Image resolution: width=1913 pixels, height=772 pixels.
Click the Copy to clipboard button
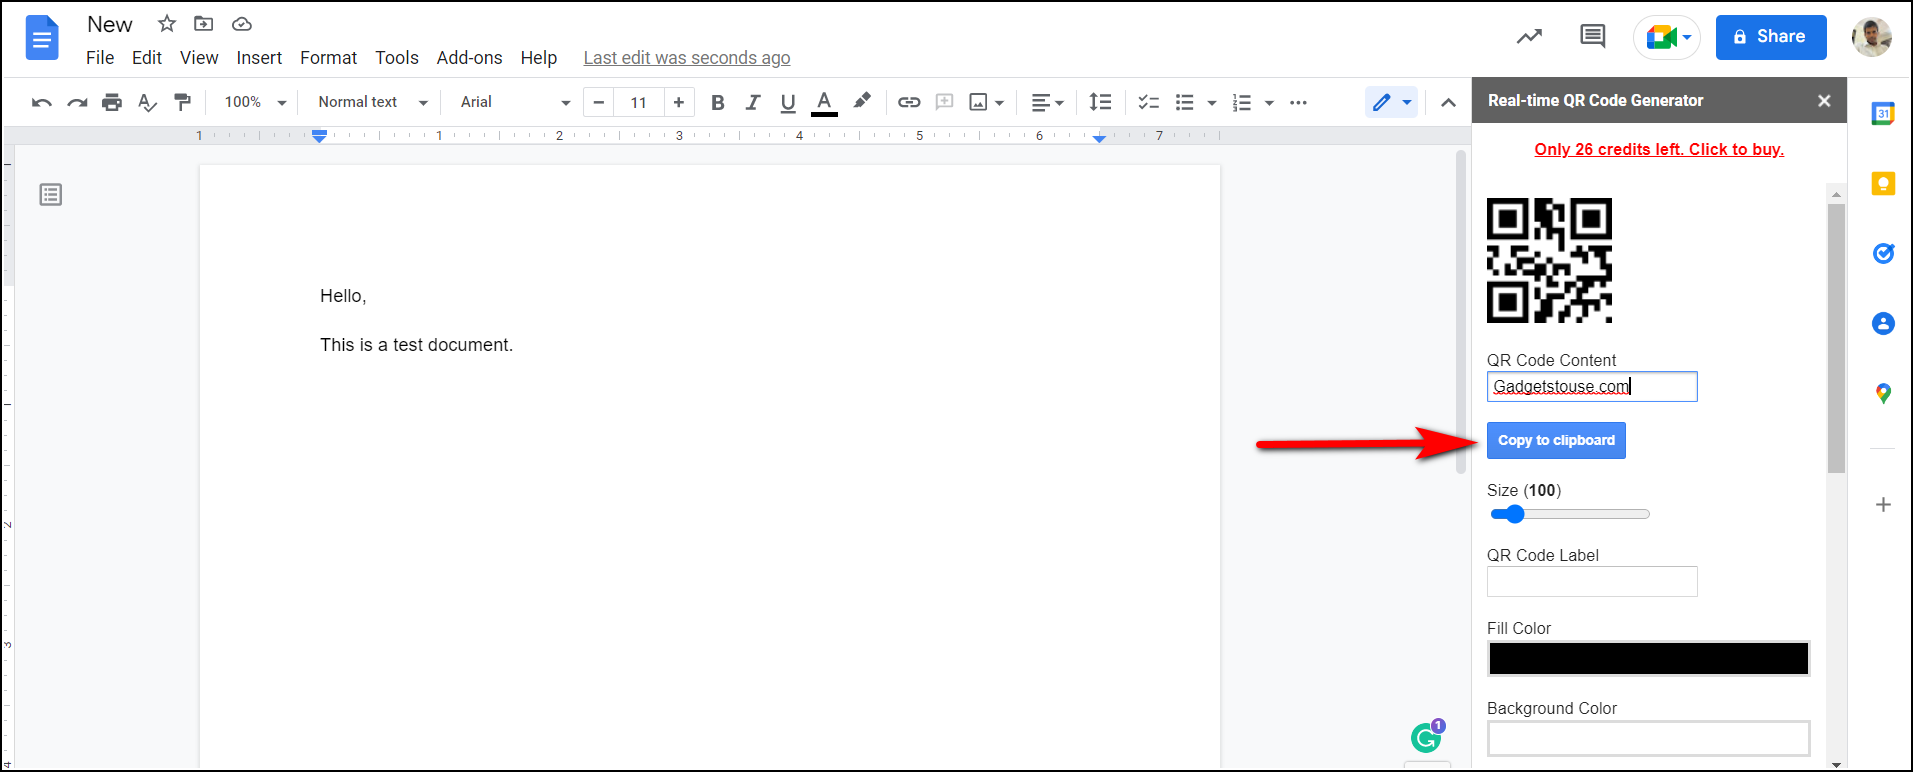1556,440
